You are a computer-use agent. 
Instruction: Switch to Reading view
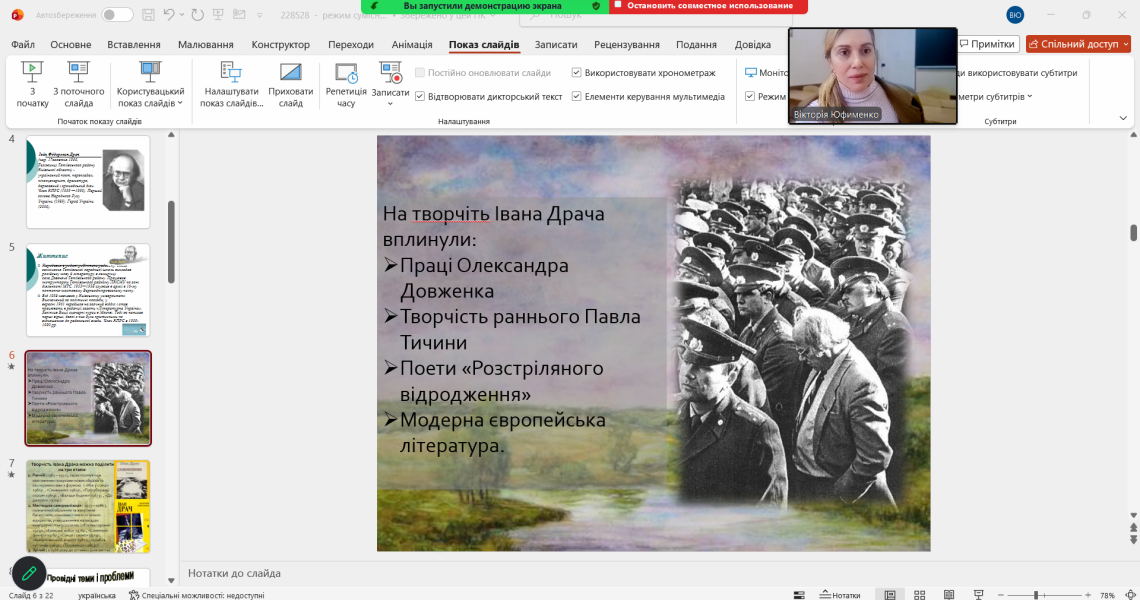pyautogui.click(x=949, y=595)
